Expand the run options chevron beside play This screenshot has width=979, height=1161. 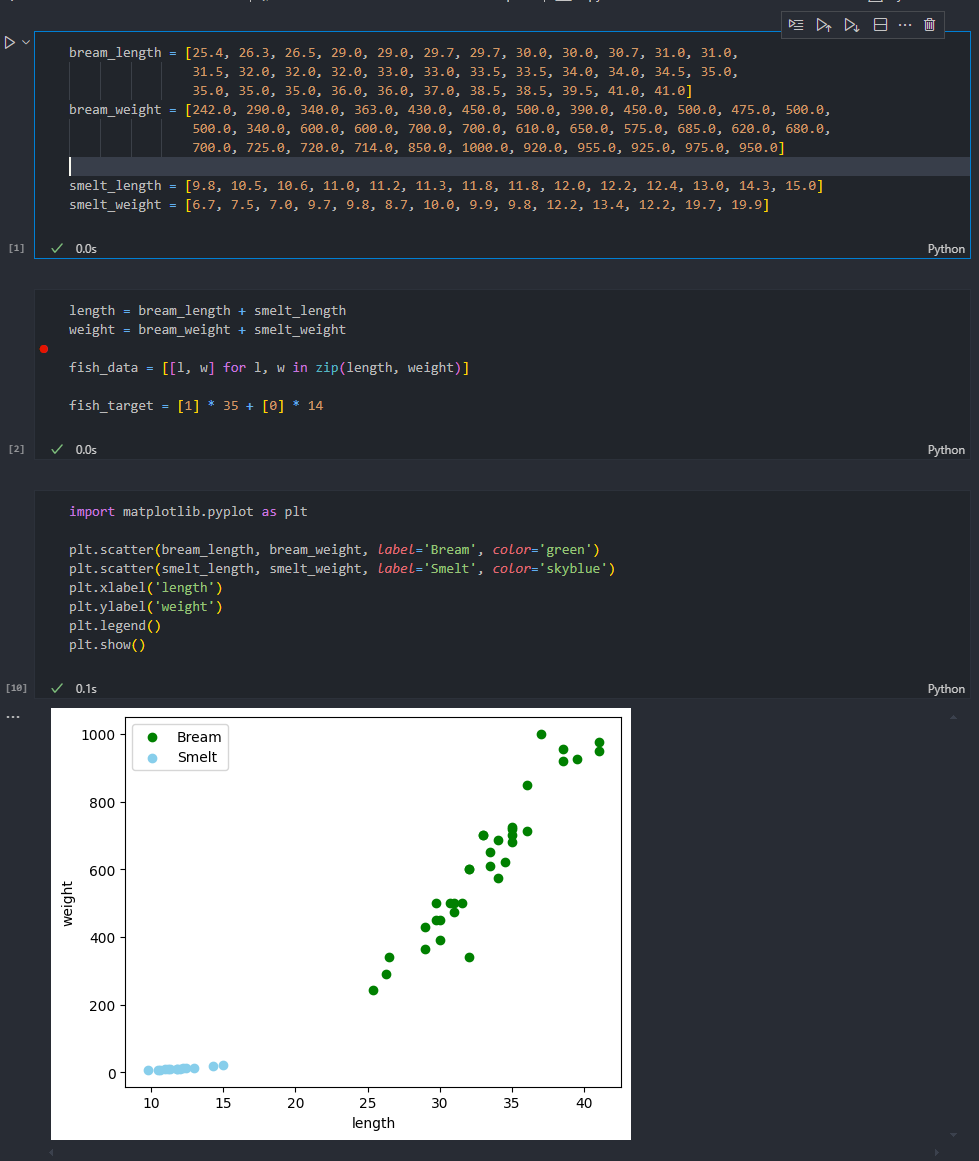click(x=26, y=42)
